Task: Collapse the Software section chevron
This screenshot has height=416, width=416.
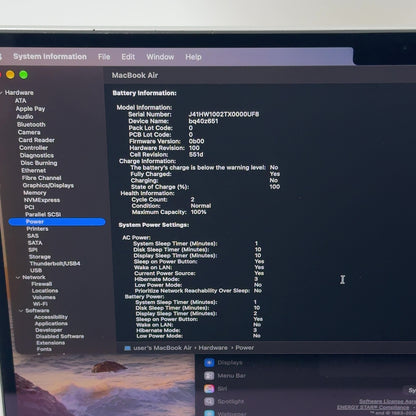Action: click(21, 311)
